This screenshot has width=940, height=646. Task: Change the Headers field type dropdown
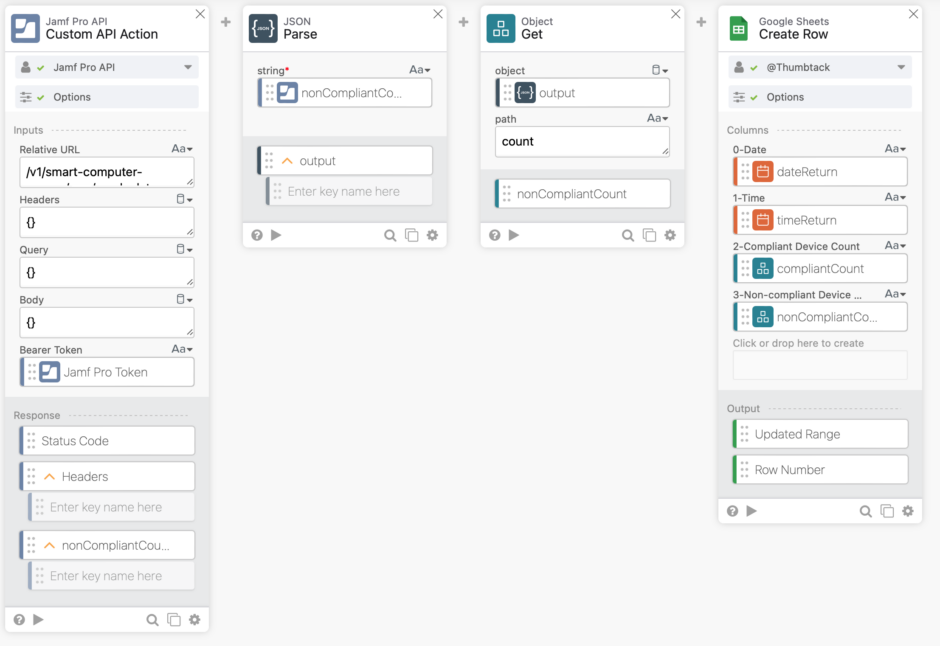(185, 199)
